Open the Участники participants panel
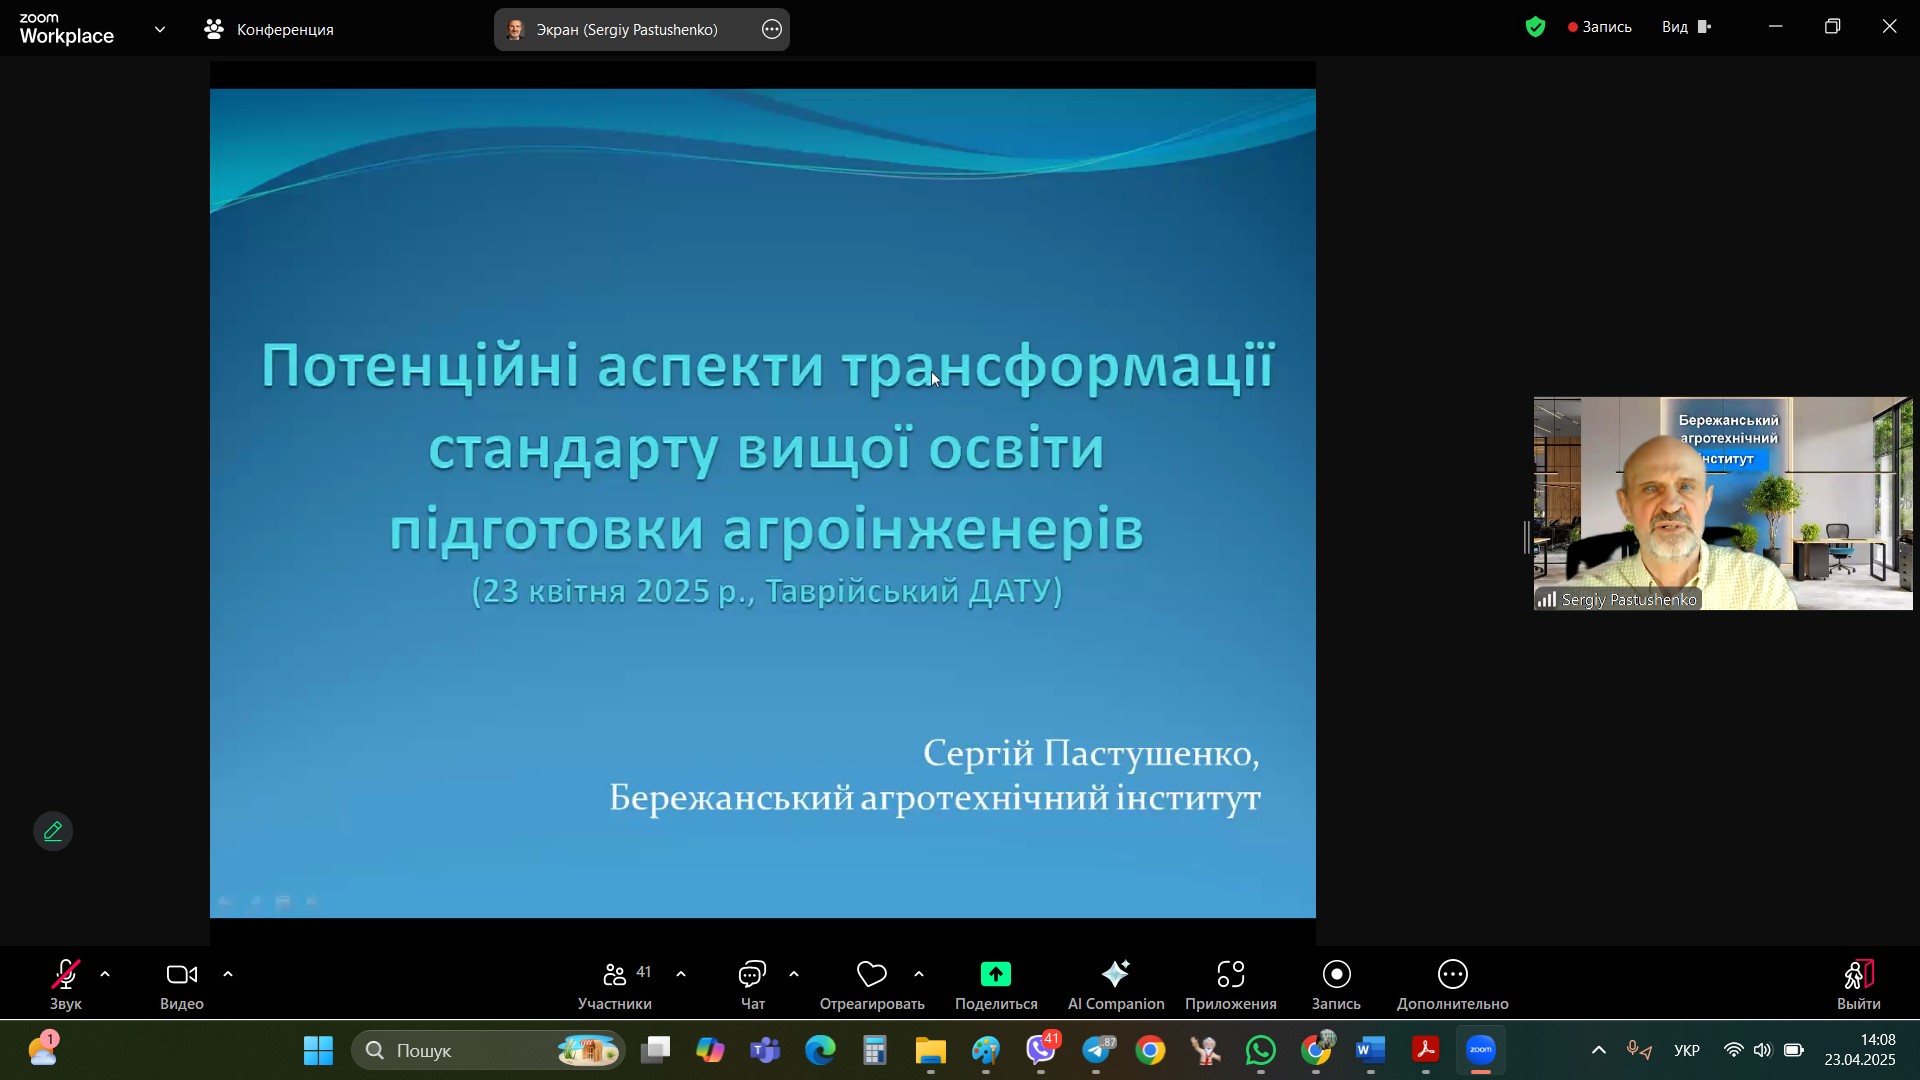Viewport: 1920px width, 1080px height. click(615, 984)
